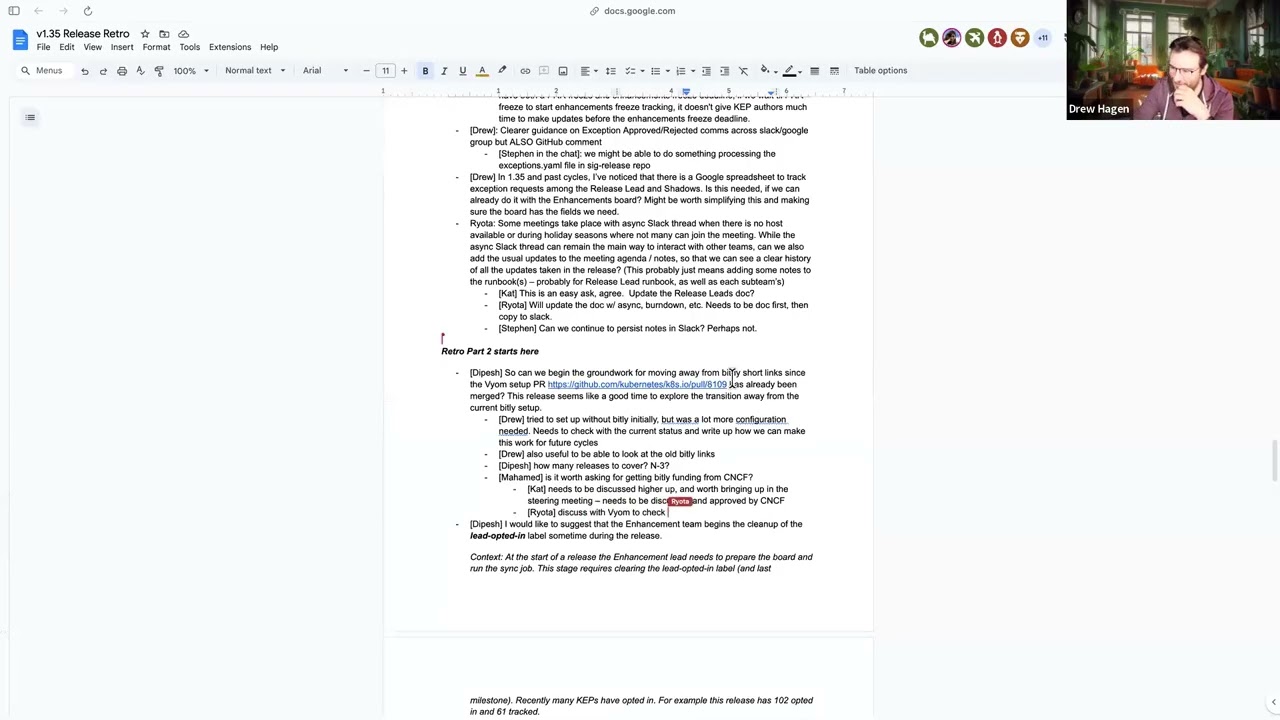
Task: Open the Edit menu
Action: 67,47
